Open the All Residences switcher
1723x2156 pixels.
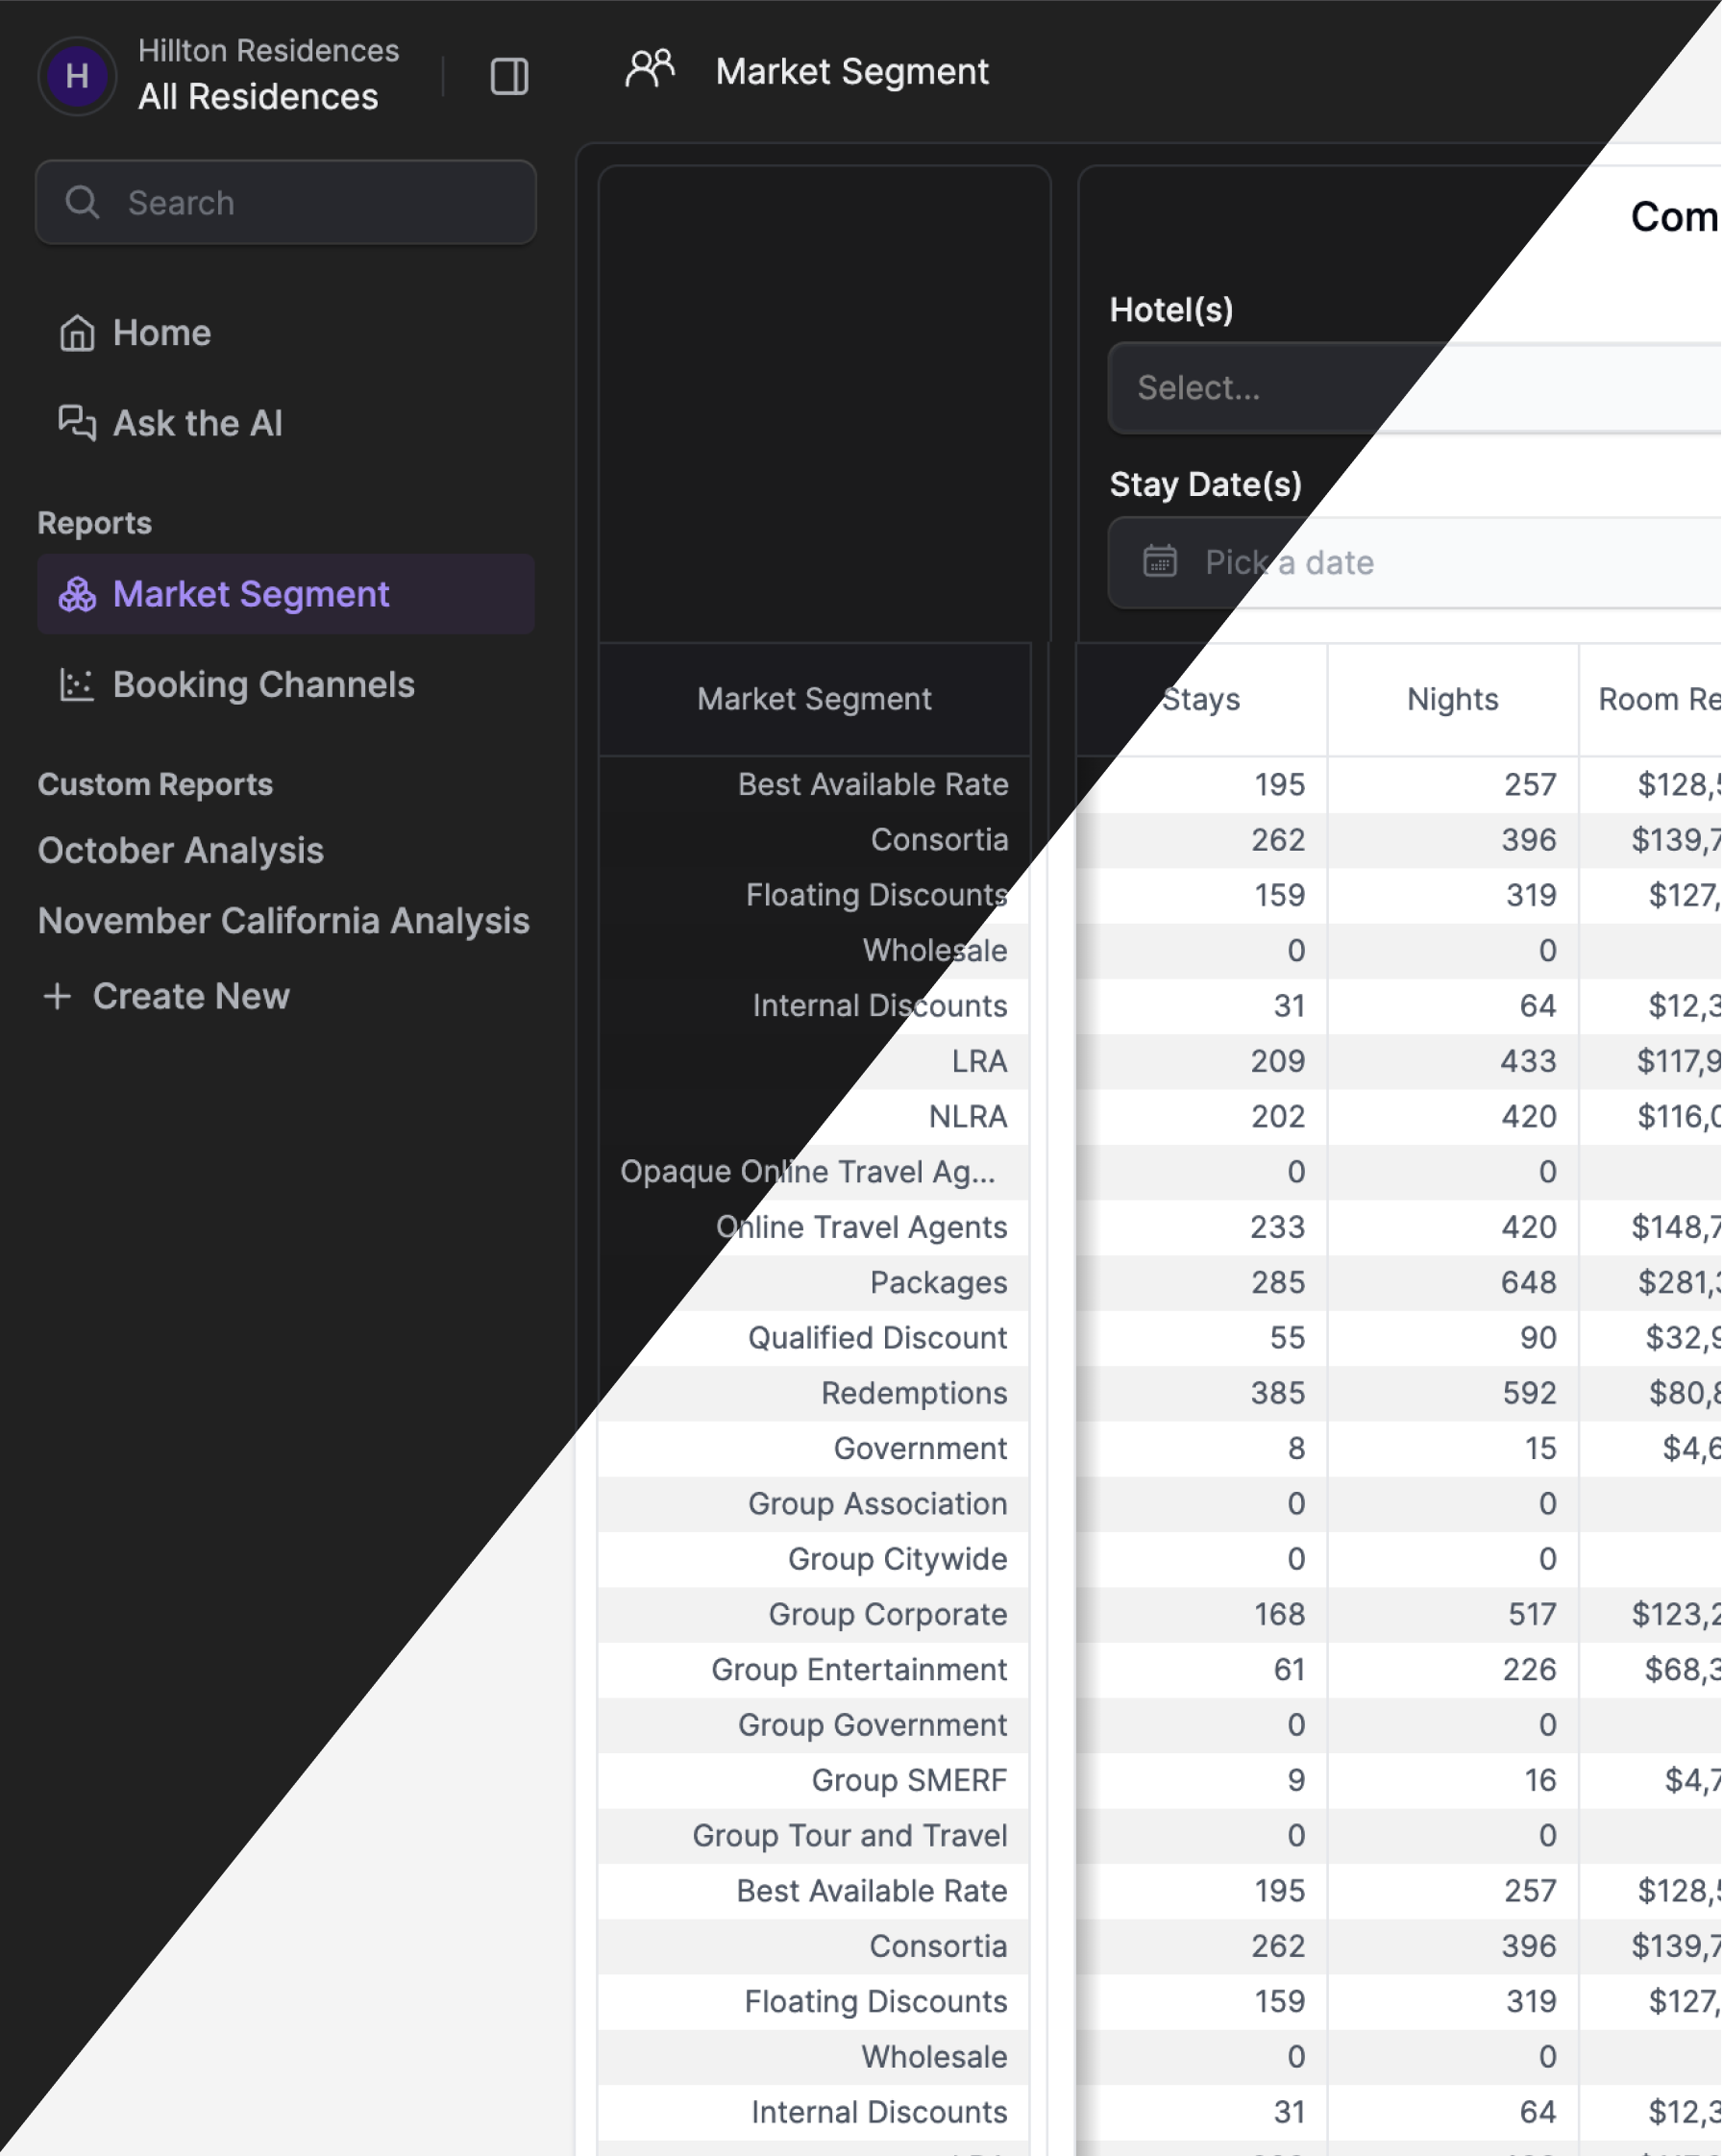(x=258, y=97)
